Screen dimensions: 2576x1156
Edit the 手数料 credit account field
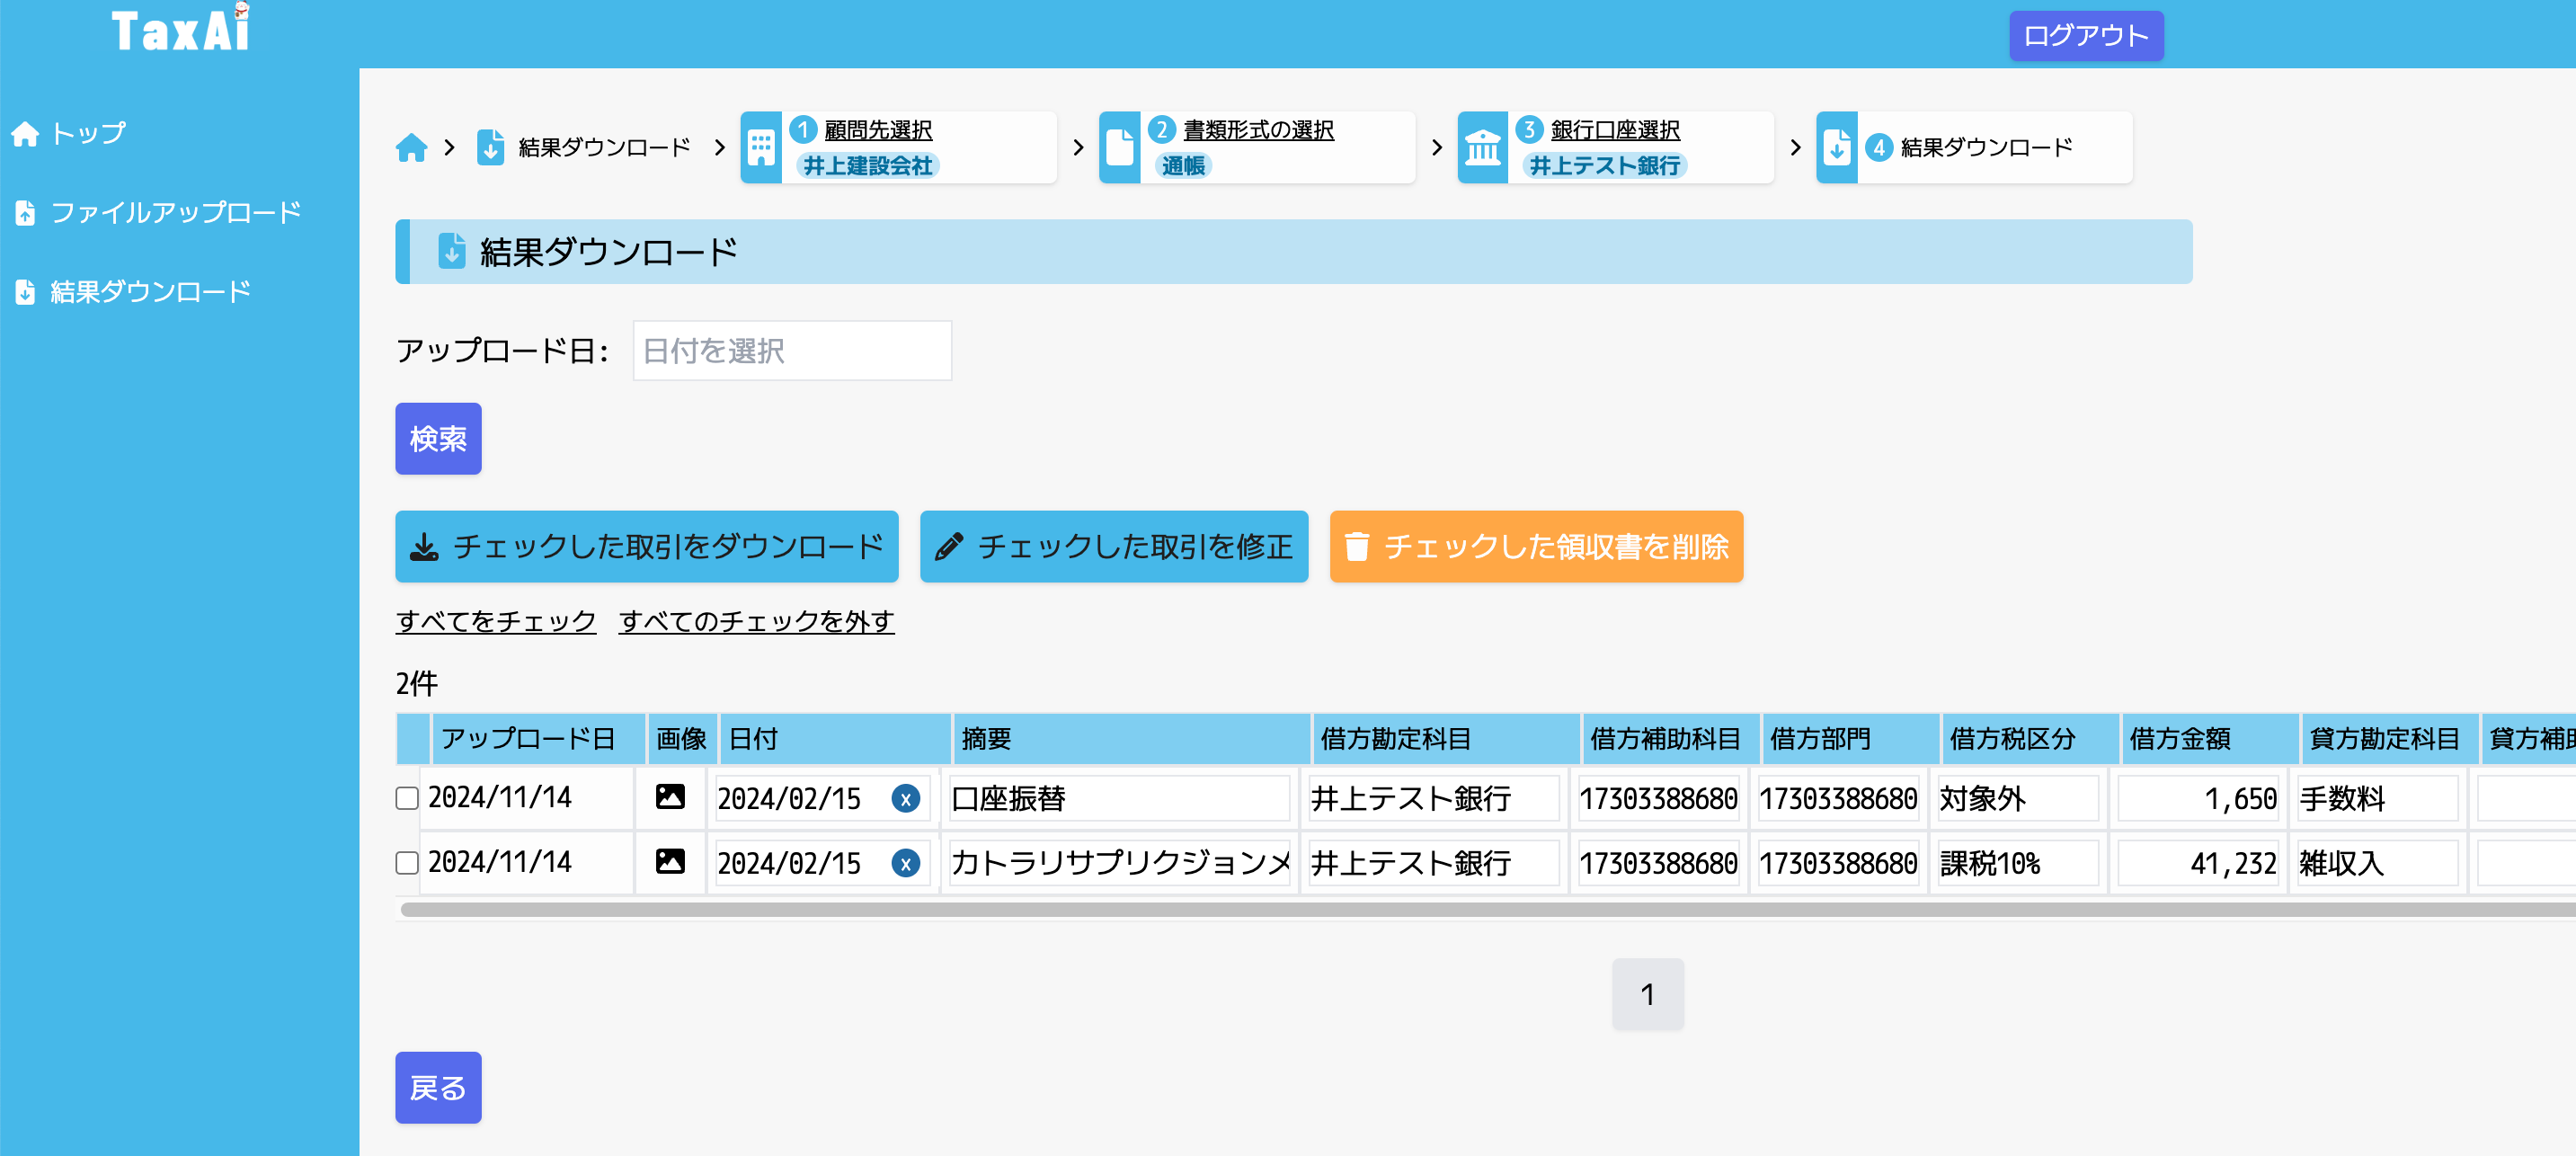(x=2377, y=798)
